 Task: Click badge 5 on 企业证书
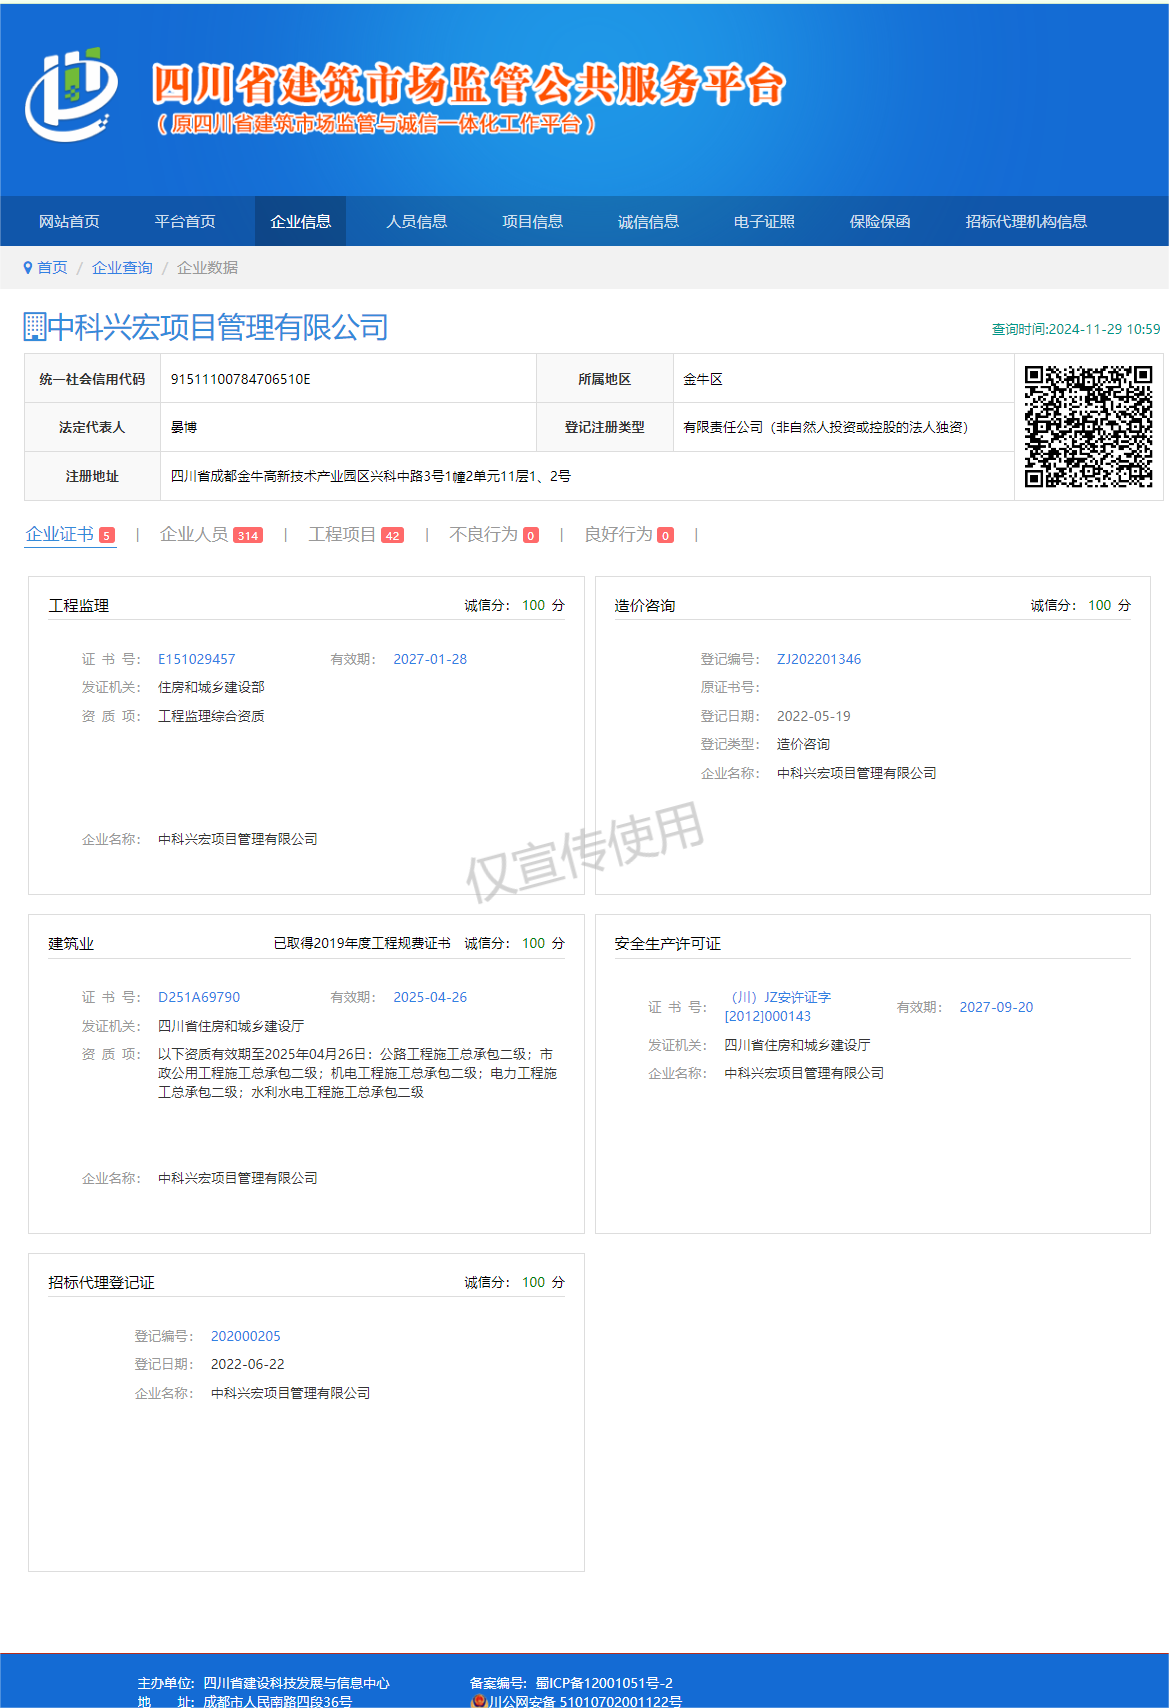(107, 535)
